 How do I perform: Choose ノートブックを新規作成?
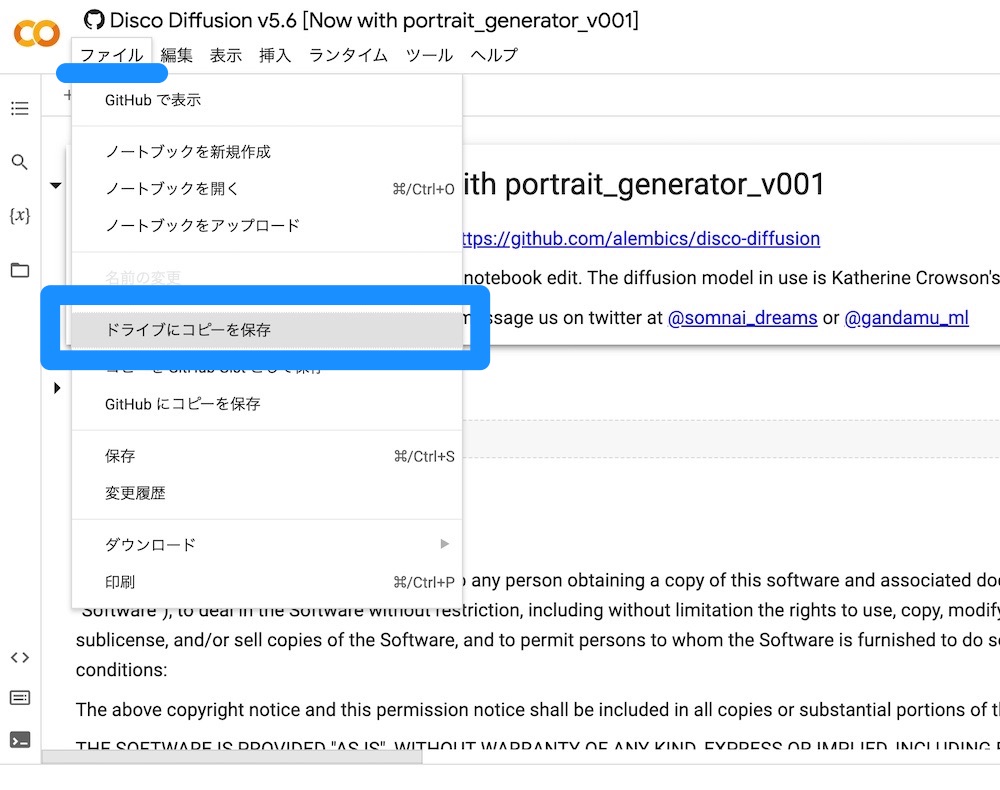pos(267,152)
